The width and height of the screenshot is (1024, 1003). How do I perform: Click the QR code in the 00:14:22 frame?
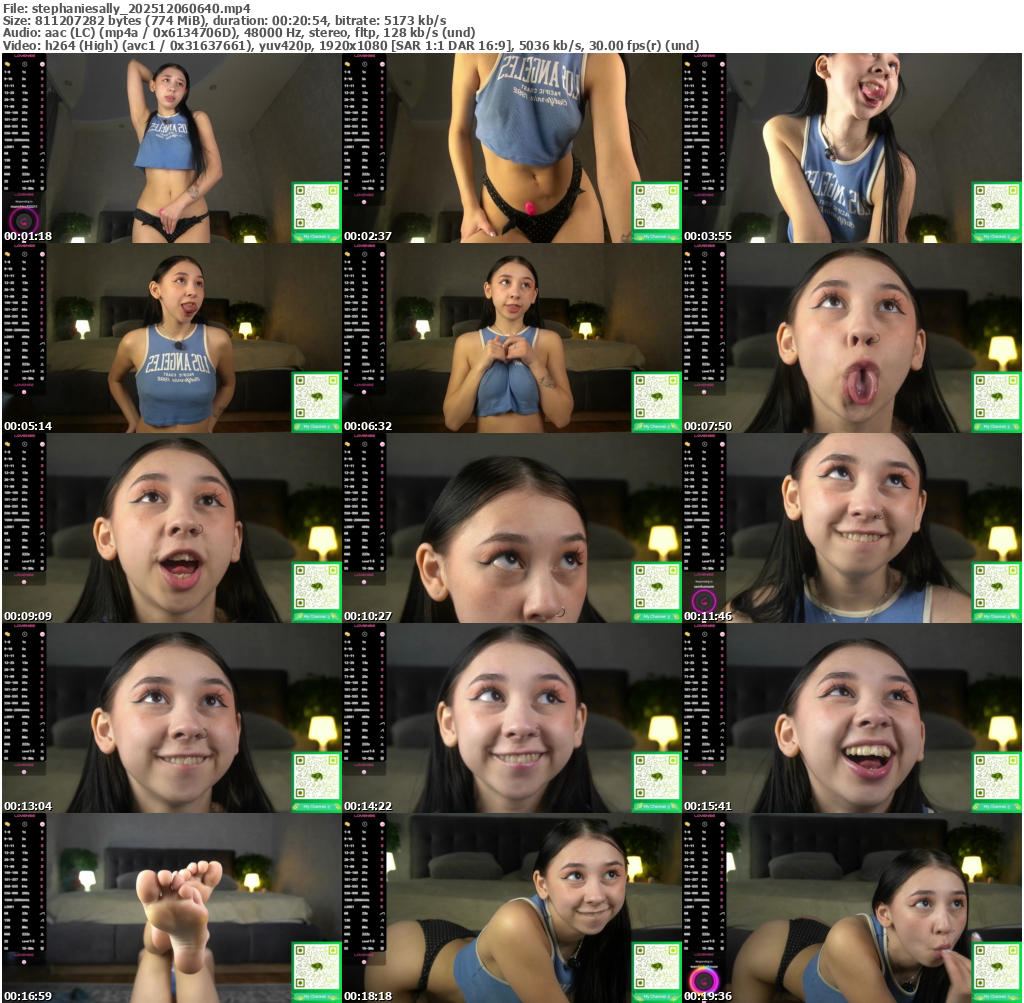(656, 777)
